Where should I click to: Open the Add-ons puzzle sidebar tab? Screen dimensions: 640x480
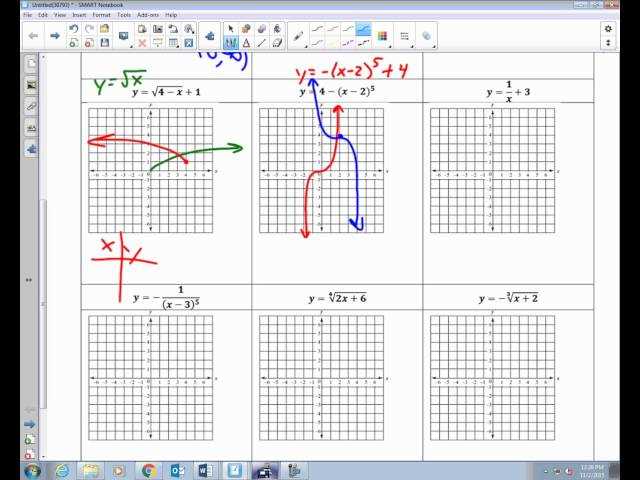point(31,149)
